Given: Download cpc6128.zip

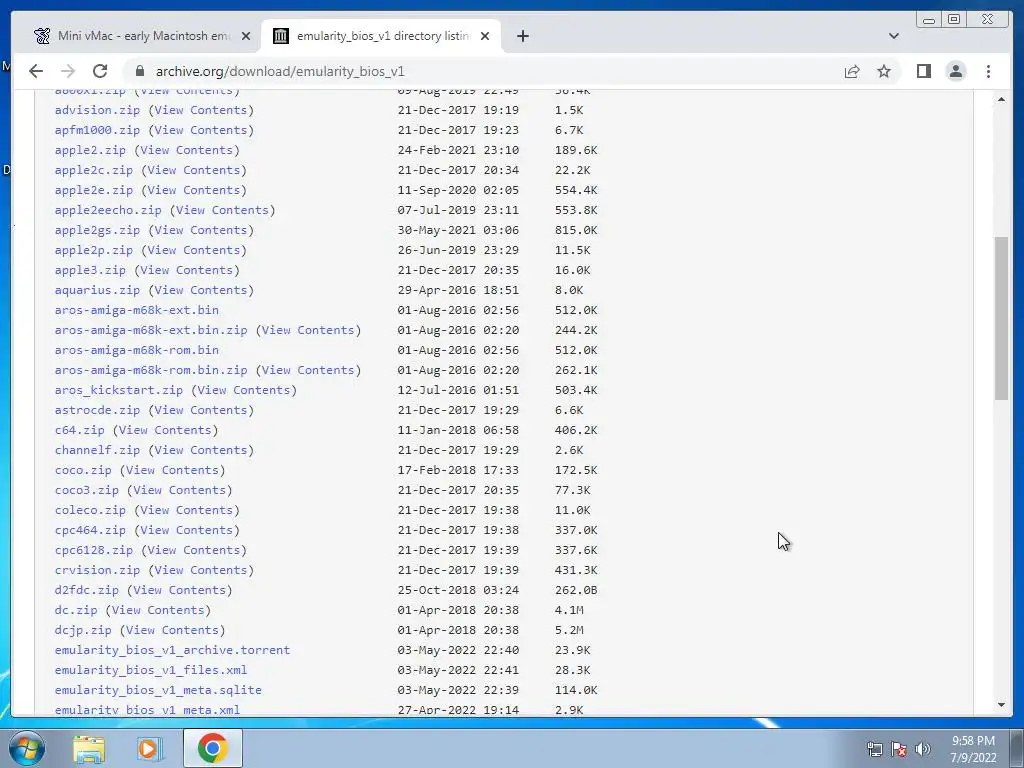Looking at the screenshot, I should pos(94,550).
